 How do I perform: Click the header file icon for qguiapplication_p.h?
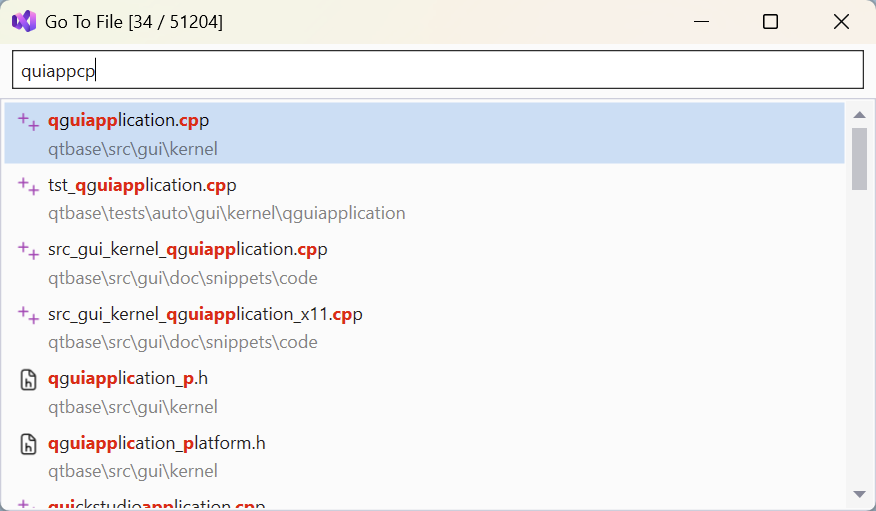29,379
